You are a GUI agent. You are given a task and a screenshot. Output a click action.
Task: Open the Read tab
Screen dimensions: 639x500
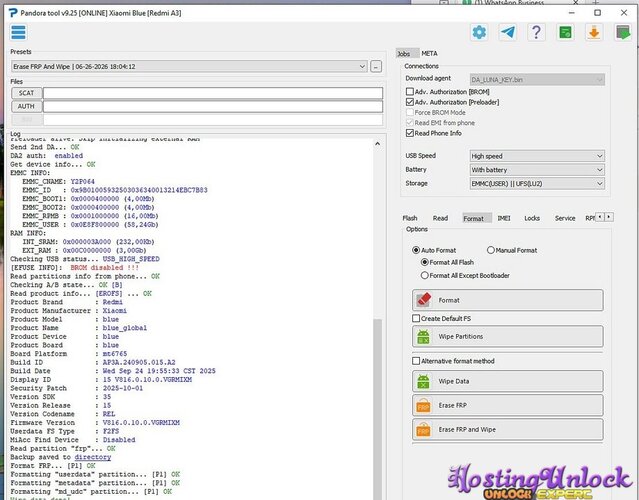440,218
